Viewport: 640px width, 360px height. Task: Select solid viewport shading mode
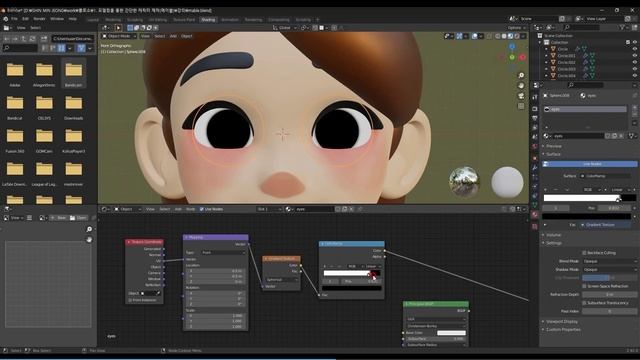pos(504,36)
